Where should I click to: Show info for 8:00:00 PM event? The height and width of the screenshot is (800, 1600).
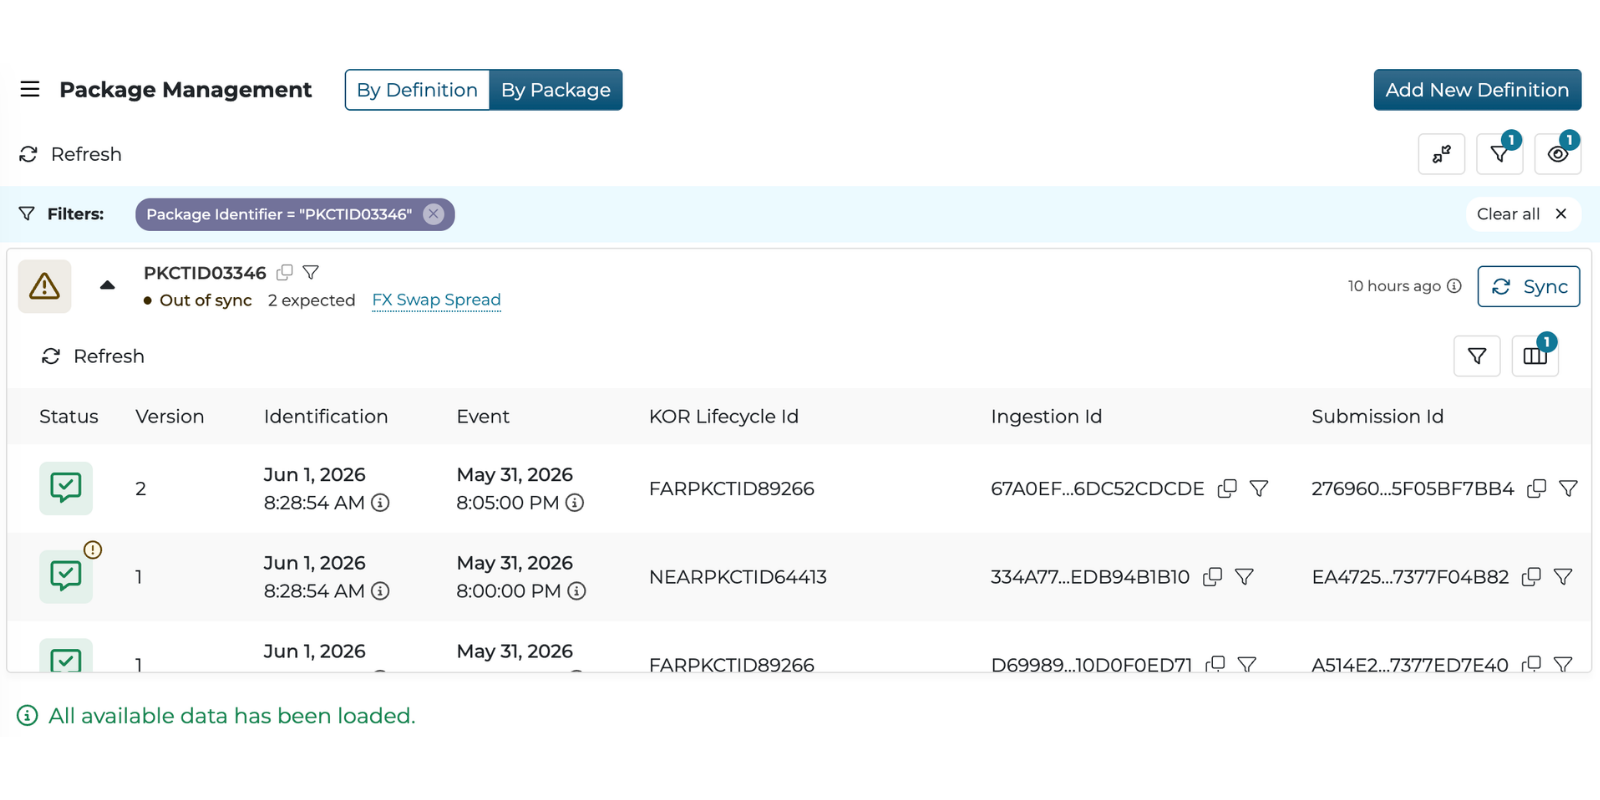pyautogui.click(x=576, y=591)
